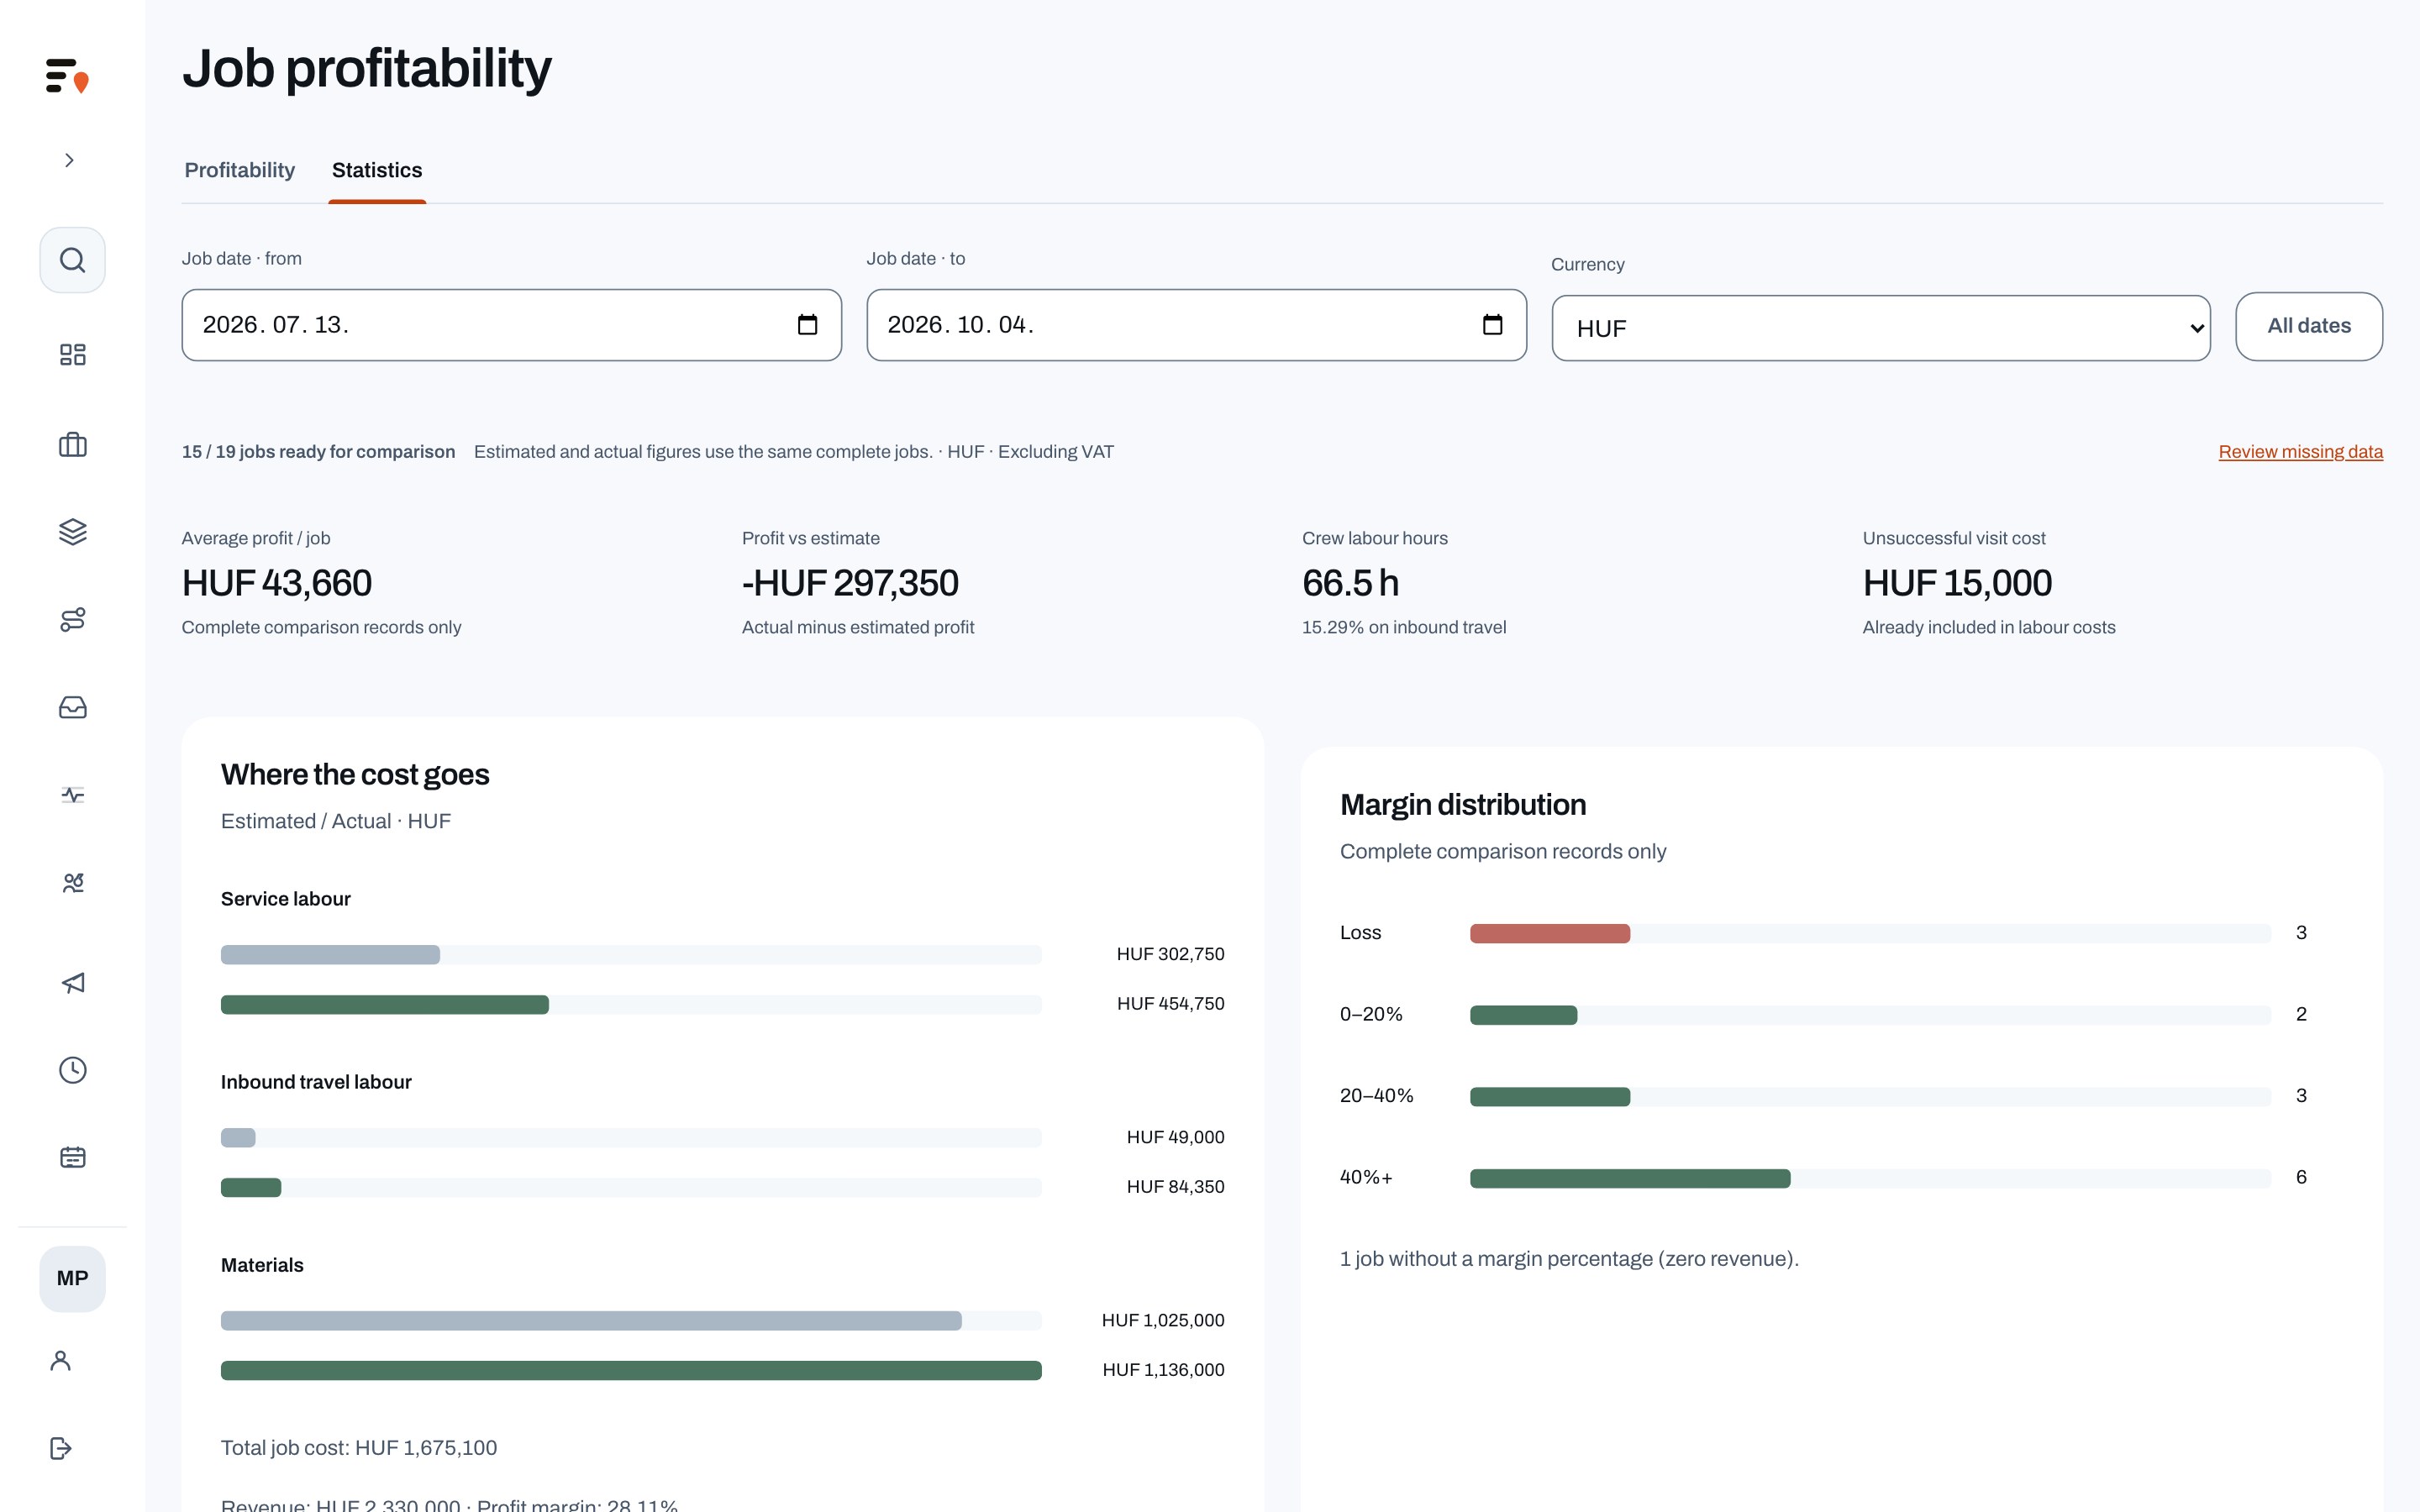Open calendar picker for to date
2420x1512 pixels.
pyautogui.click(x=1492, y=325)
